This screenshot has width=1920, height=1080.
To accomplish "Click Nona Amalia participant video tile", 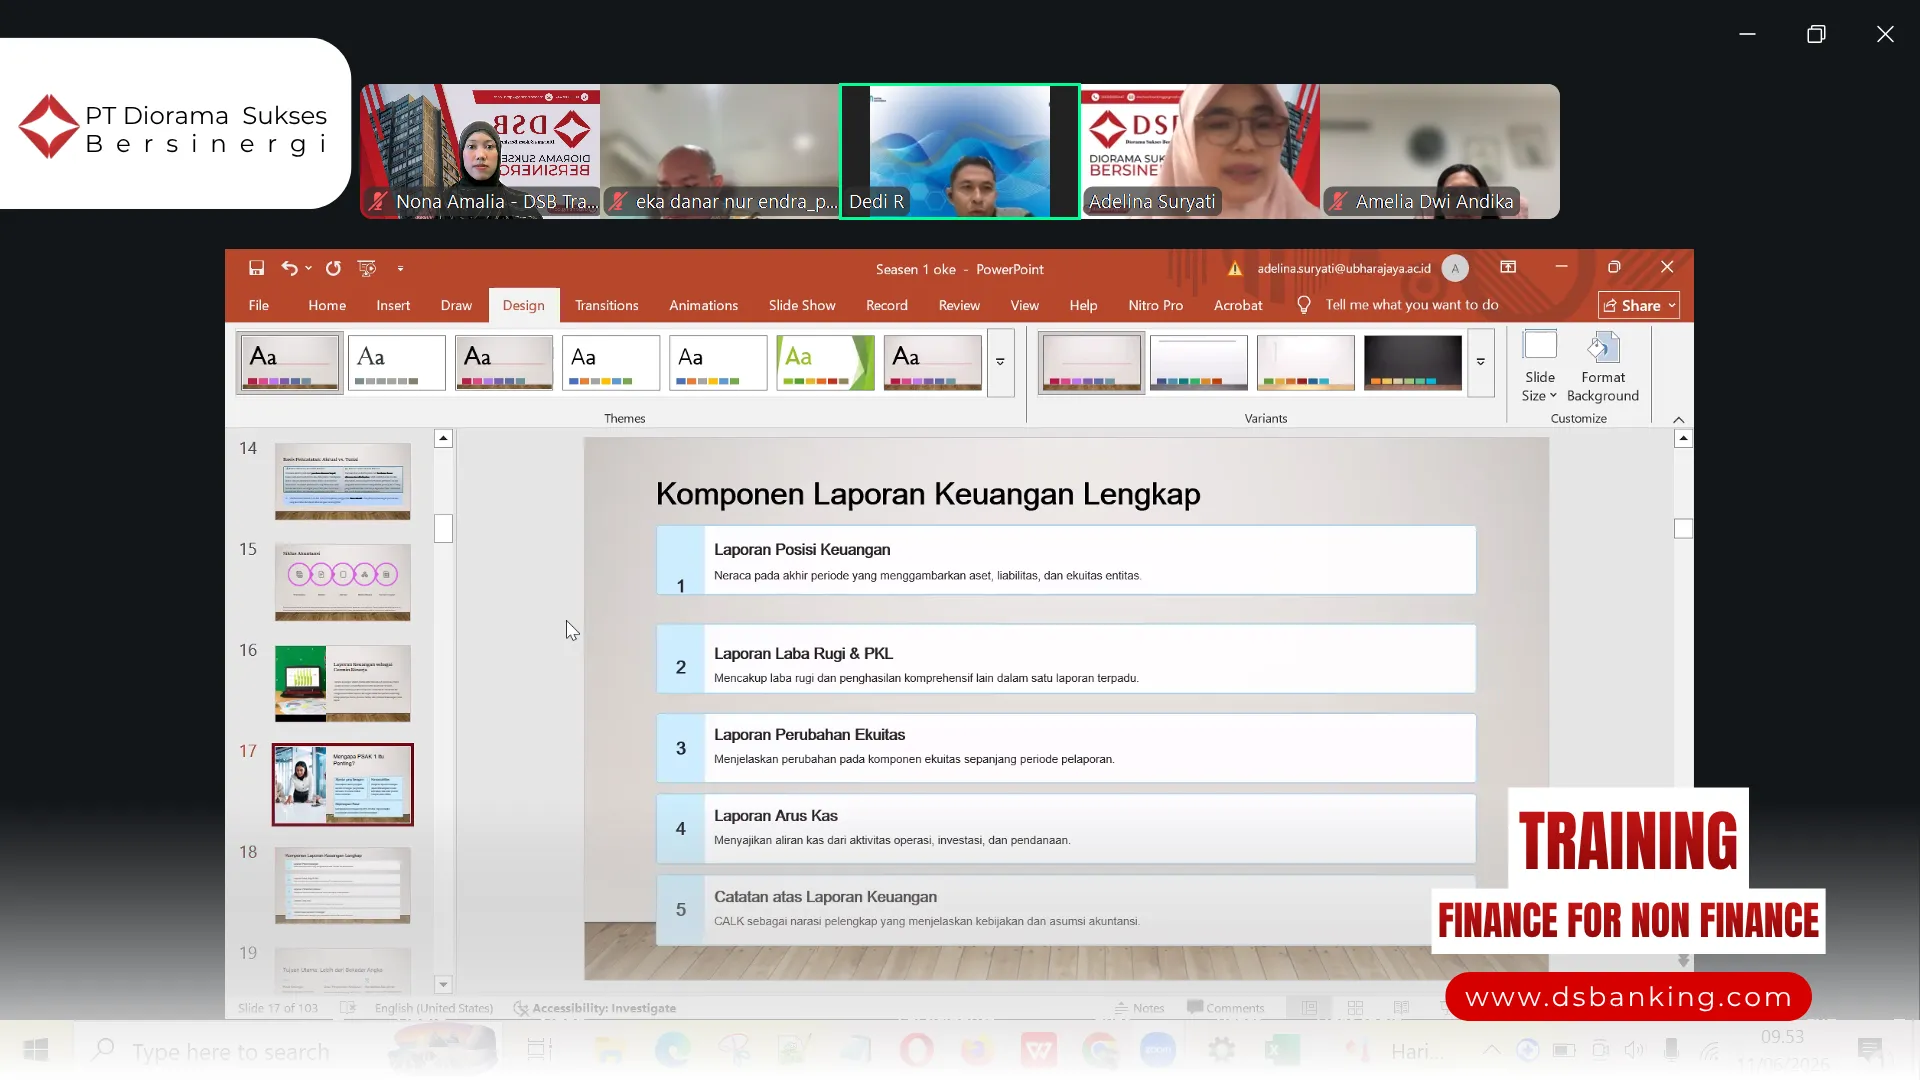I will [480, 151].
